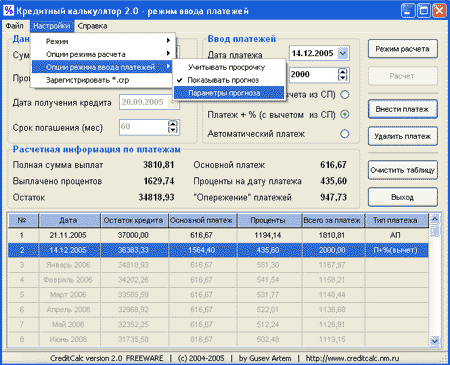Uncheck Показывать прогноз option

tap(229, 80)
